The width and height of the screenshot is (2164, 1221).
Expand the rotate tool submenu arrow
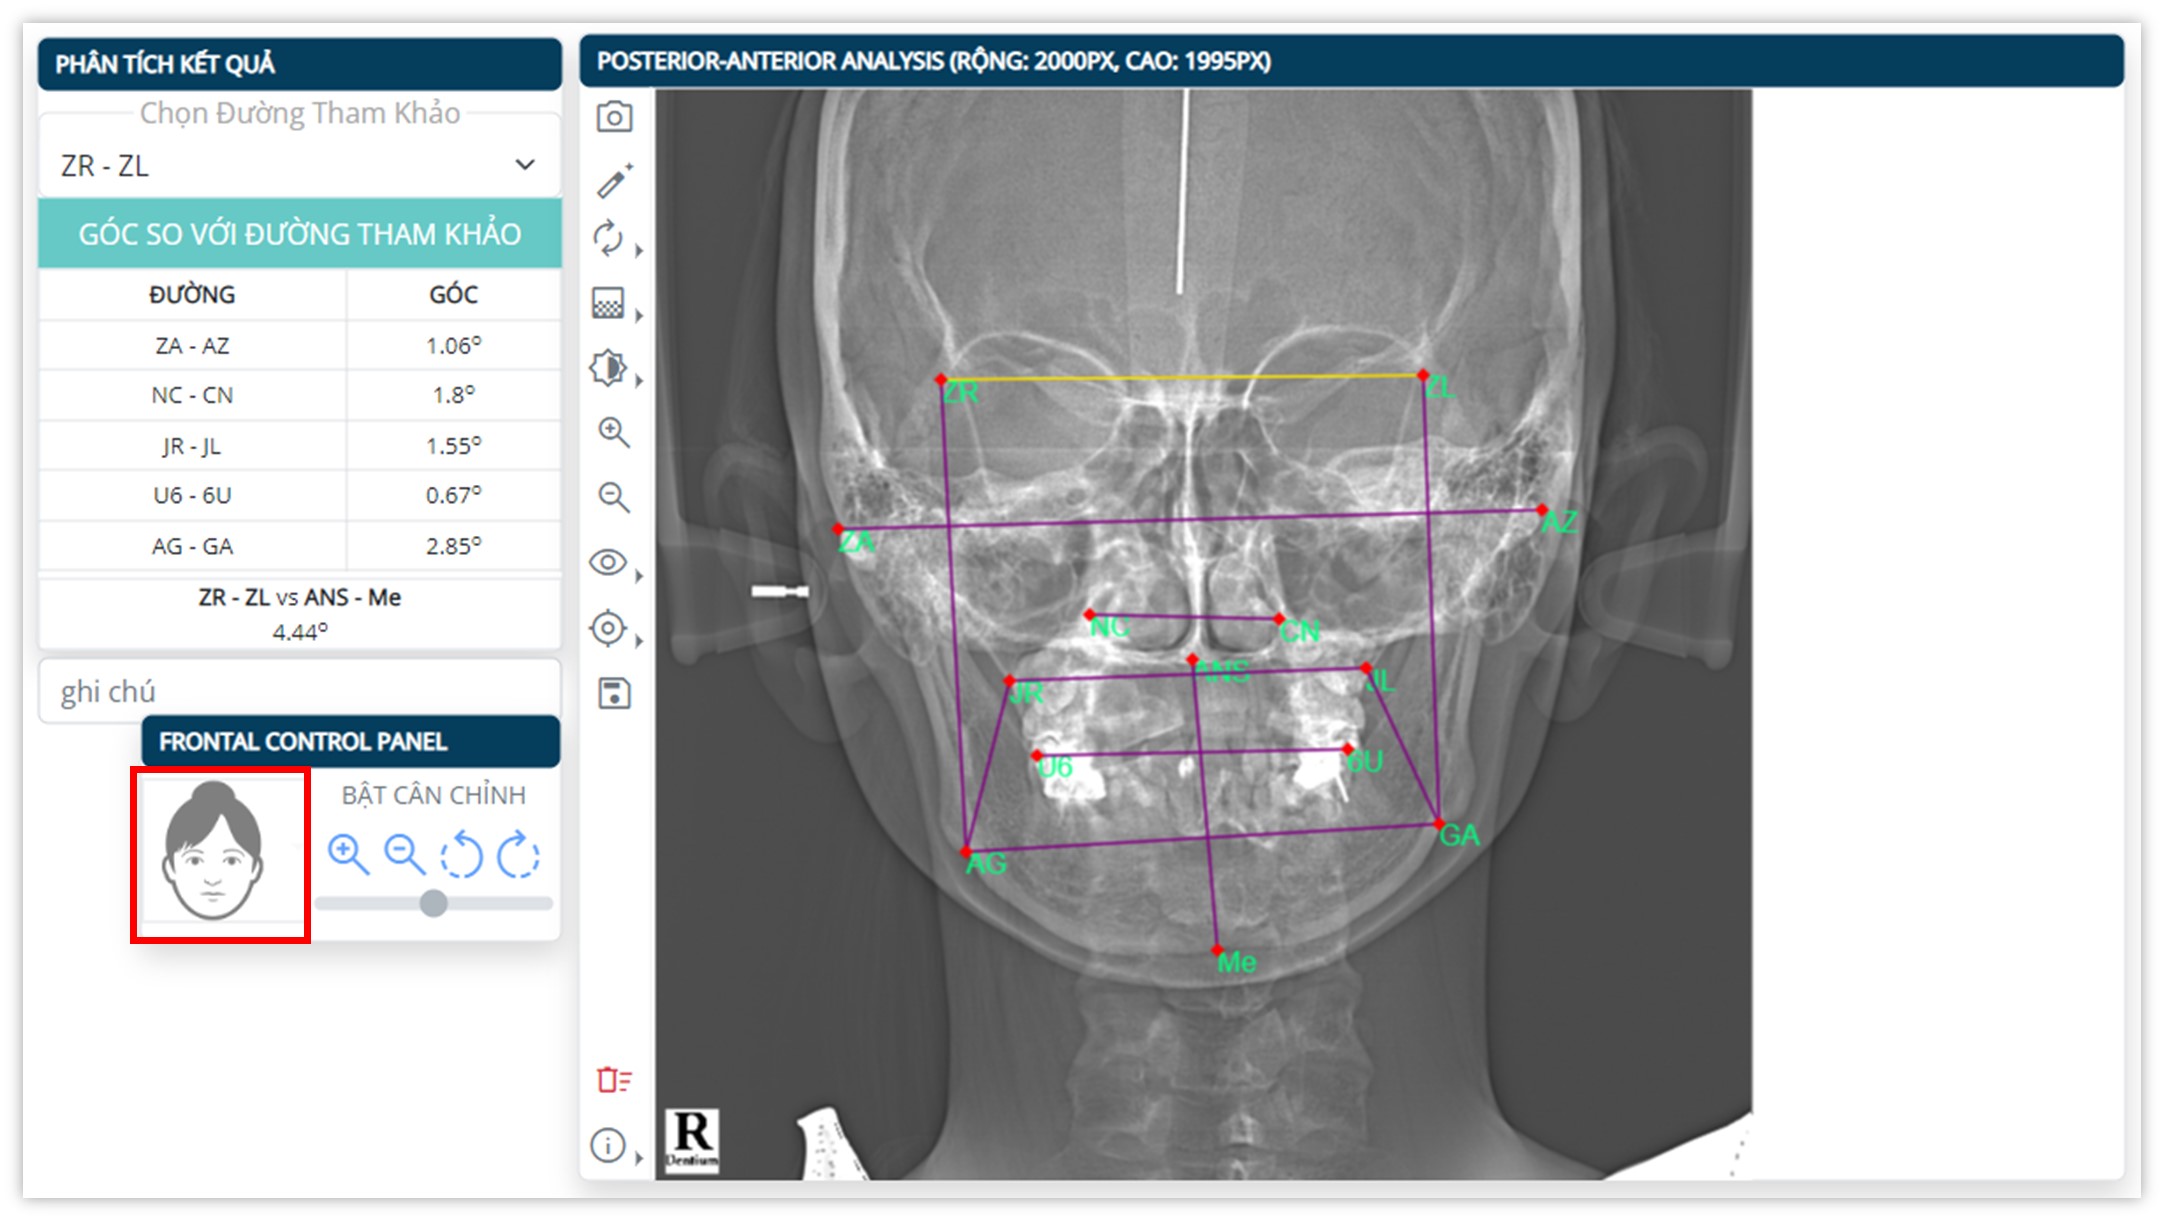(639, 250)
